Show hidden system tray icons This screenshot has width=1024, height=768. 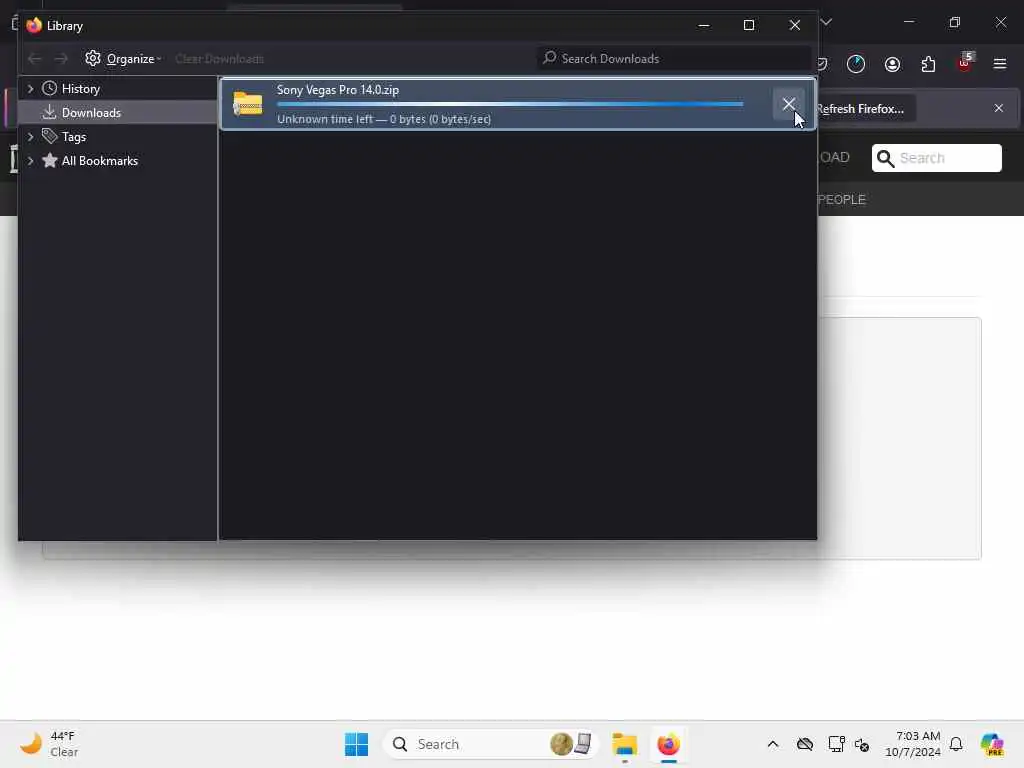(773, 744)
